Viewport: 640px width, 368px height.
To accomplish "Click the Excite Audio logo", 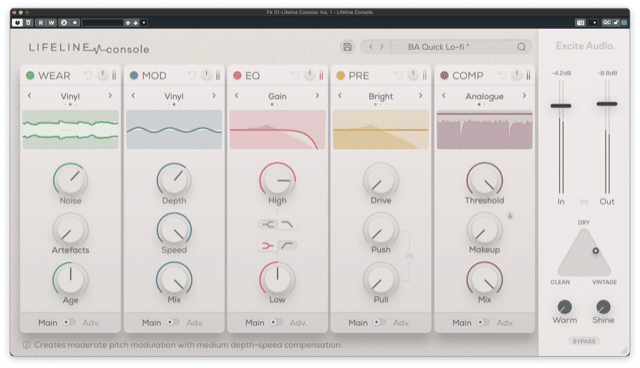I will pos(585,46).
